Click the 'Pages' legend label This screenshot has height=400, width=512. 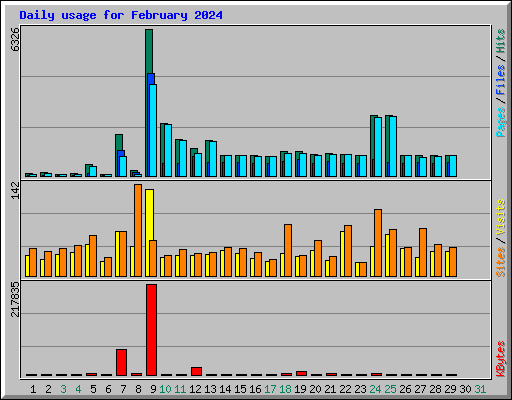501,122
